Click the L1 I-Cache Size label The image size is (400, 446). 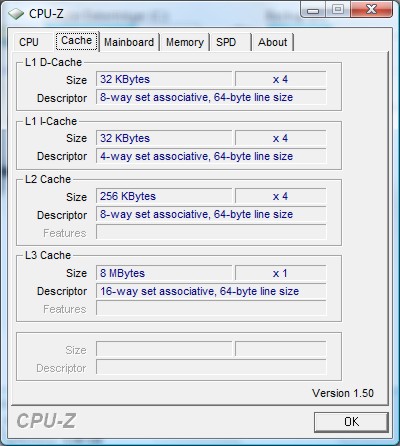pyautogui.click(x=76, y=138)
